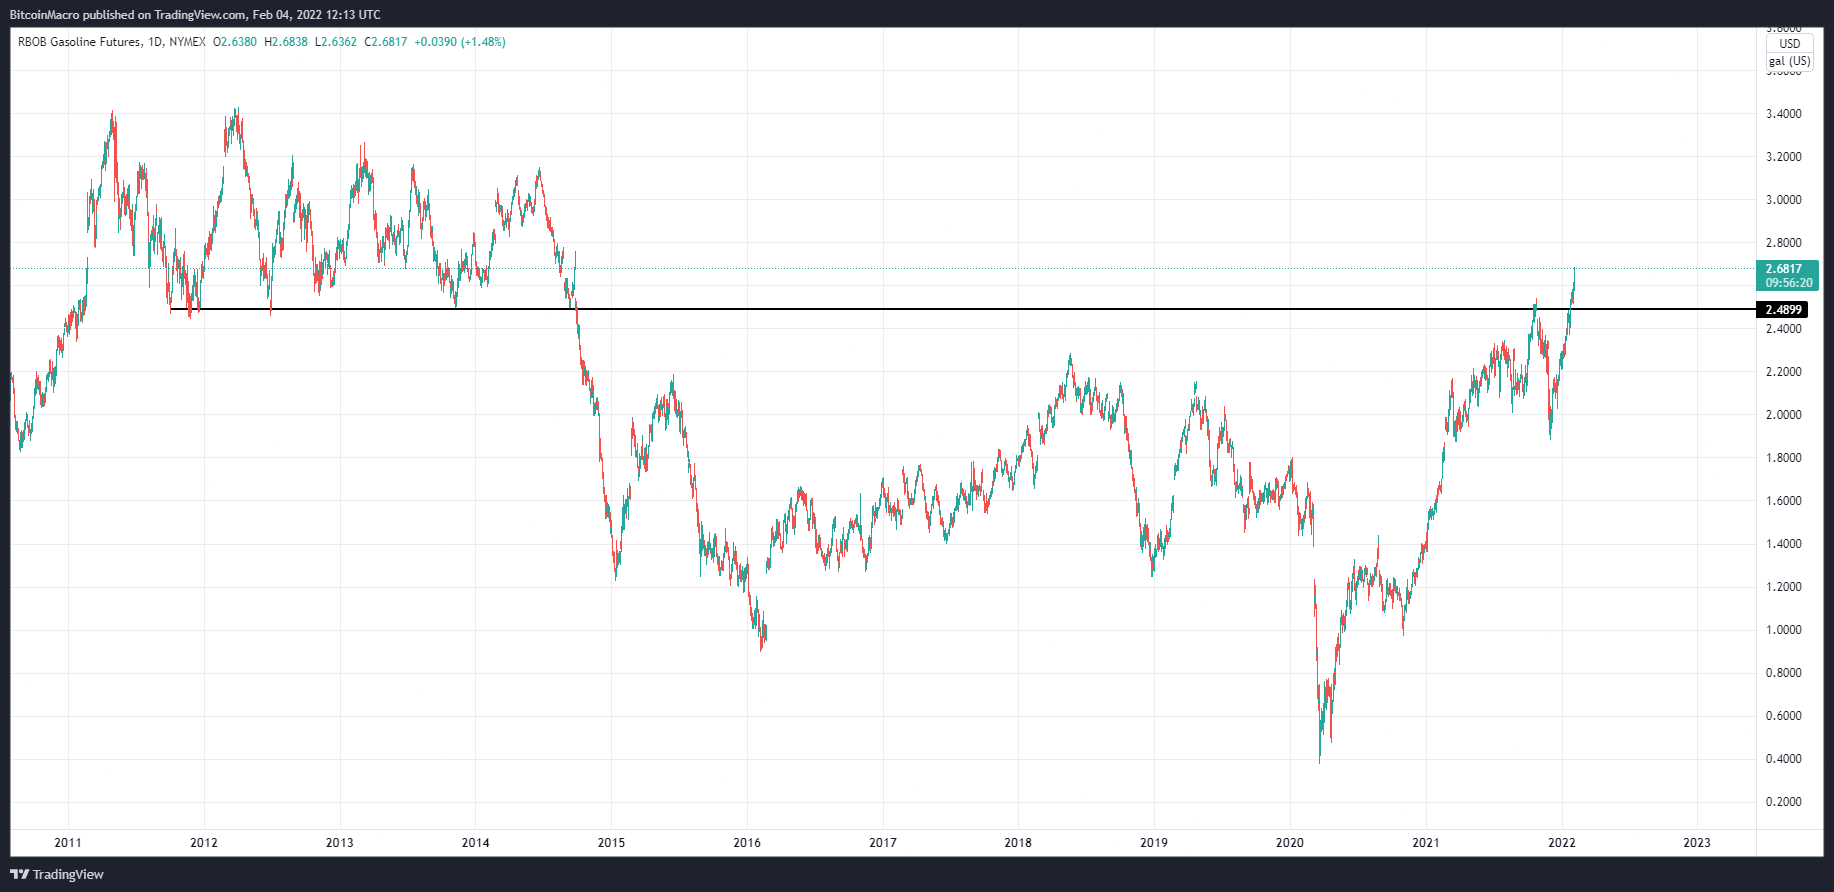Click the 1.0000 price axis label

pyautogui.click(x=1784, y=630)
